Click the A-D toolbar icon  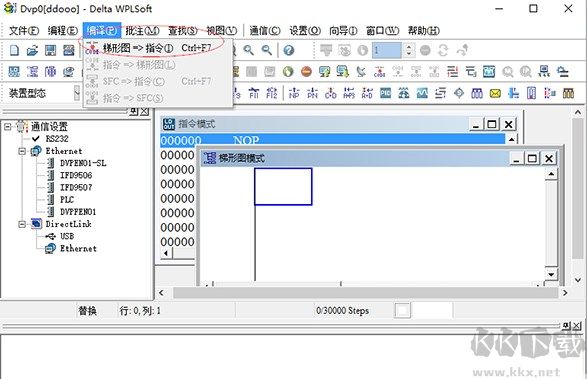click(367, 93)
